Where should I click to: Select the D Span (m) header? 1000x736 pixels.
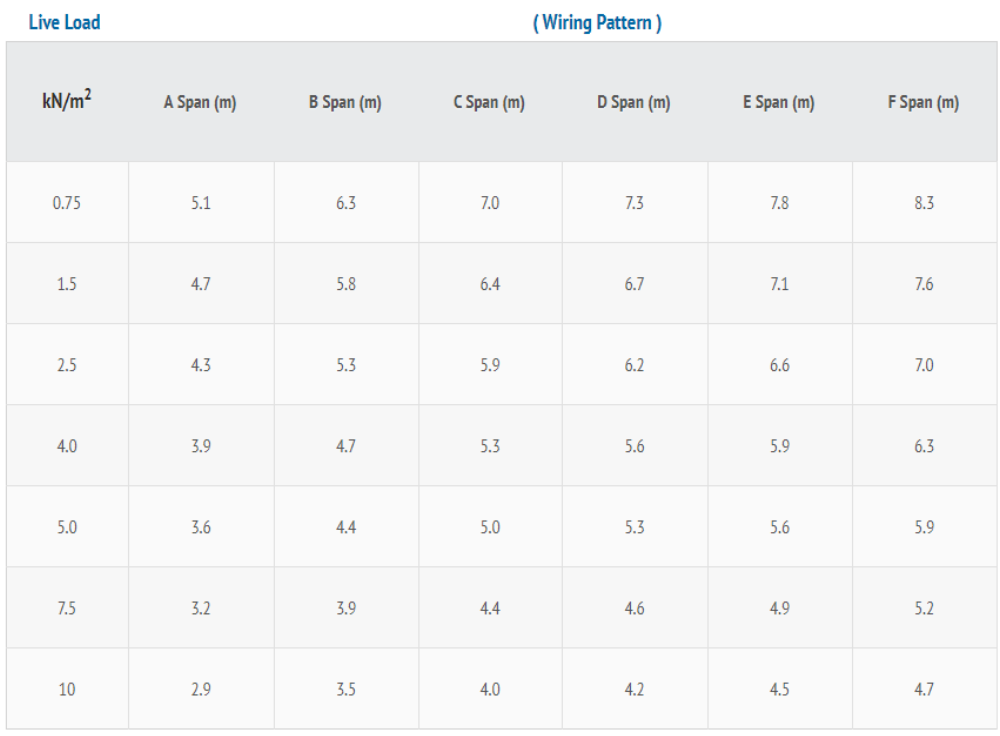point(634,102)
